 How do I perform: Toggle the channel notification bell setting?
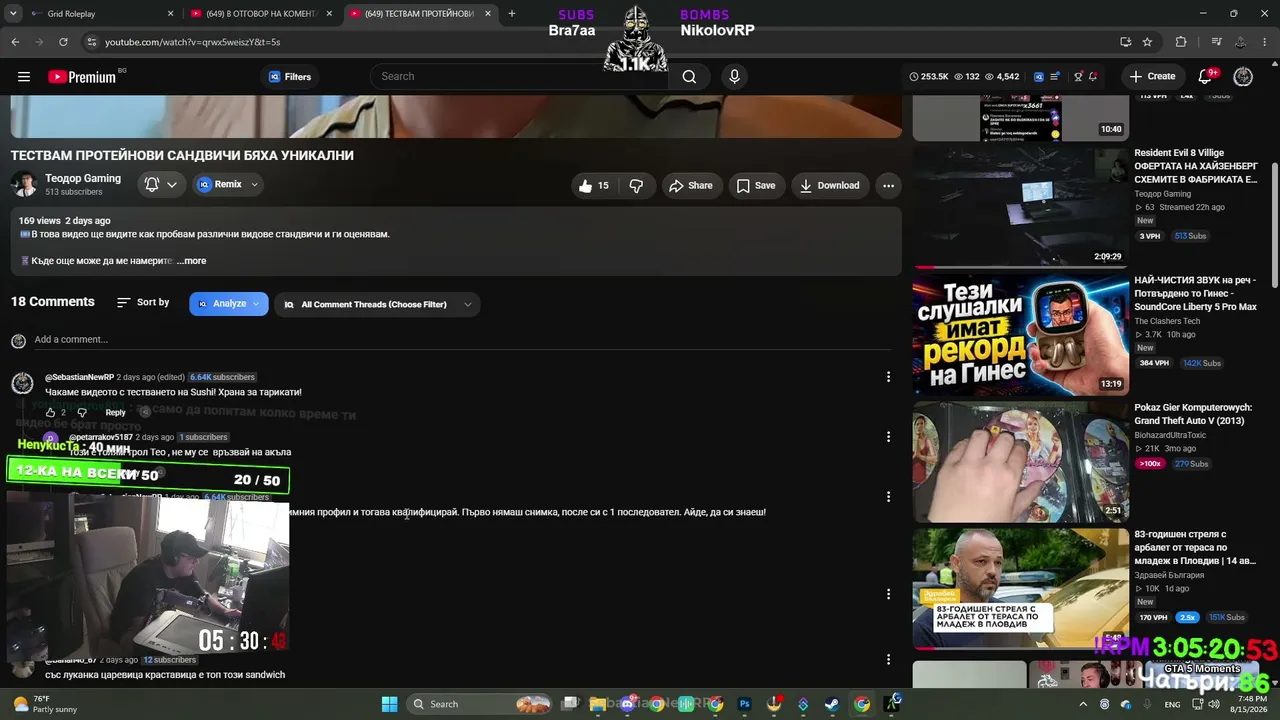(x=161, y=184)
